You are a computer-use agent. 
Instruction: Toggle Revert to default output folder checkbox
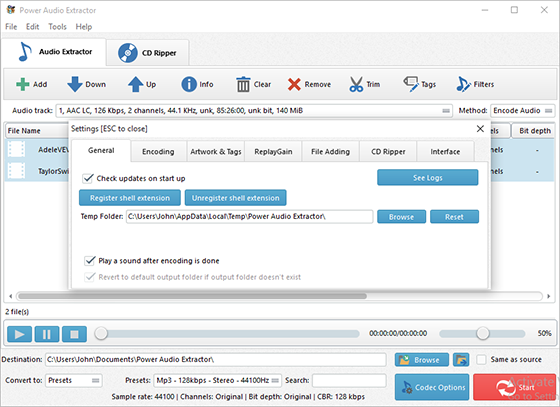click(90, 277)
